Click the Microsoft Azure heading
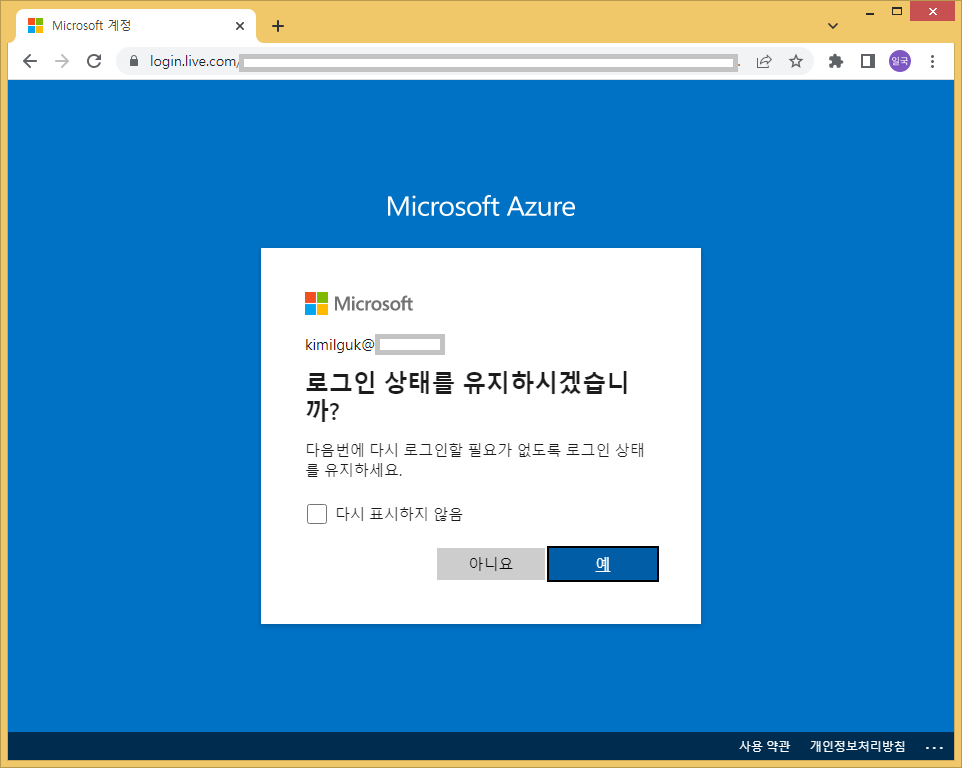The image size is (962, 768). 481,206
